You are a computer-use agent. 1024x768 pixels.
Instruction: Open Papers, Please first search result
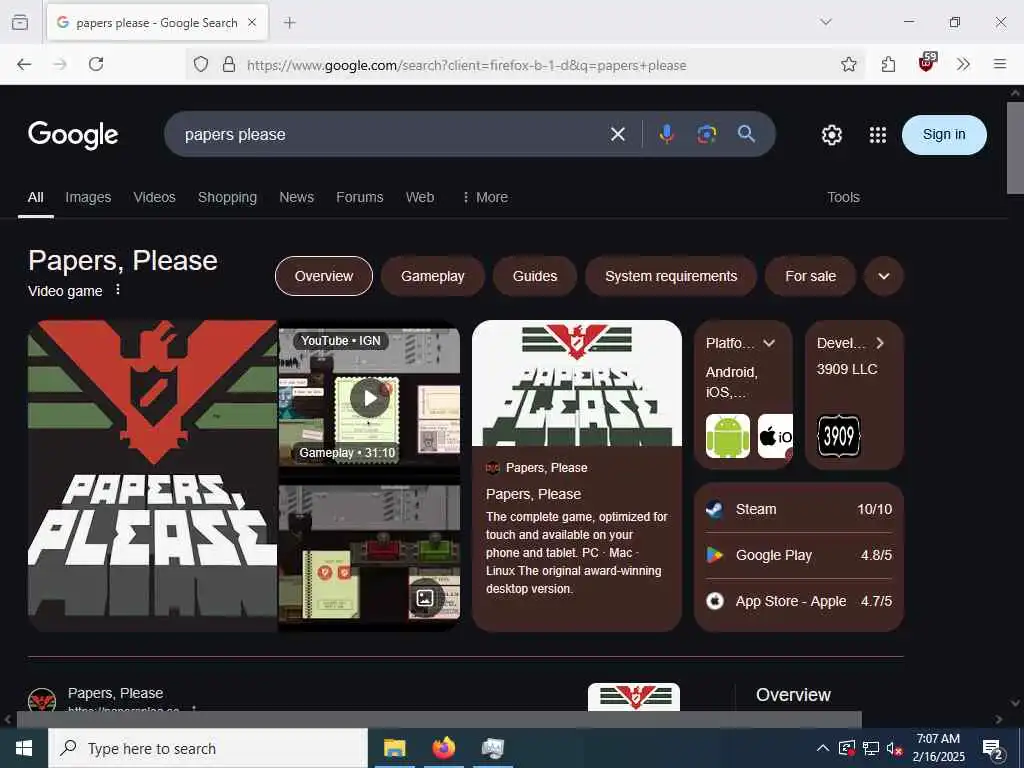click(116, 694)
